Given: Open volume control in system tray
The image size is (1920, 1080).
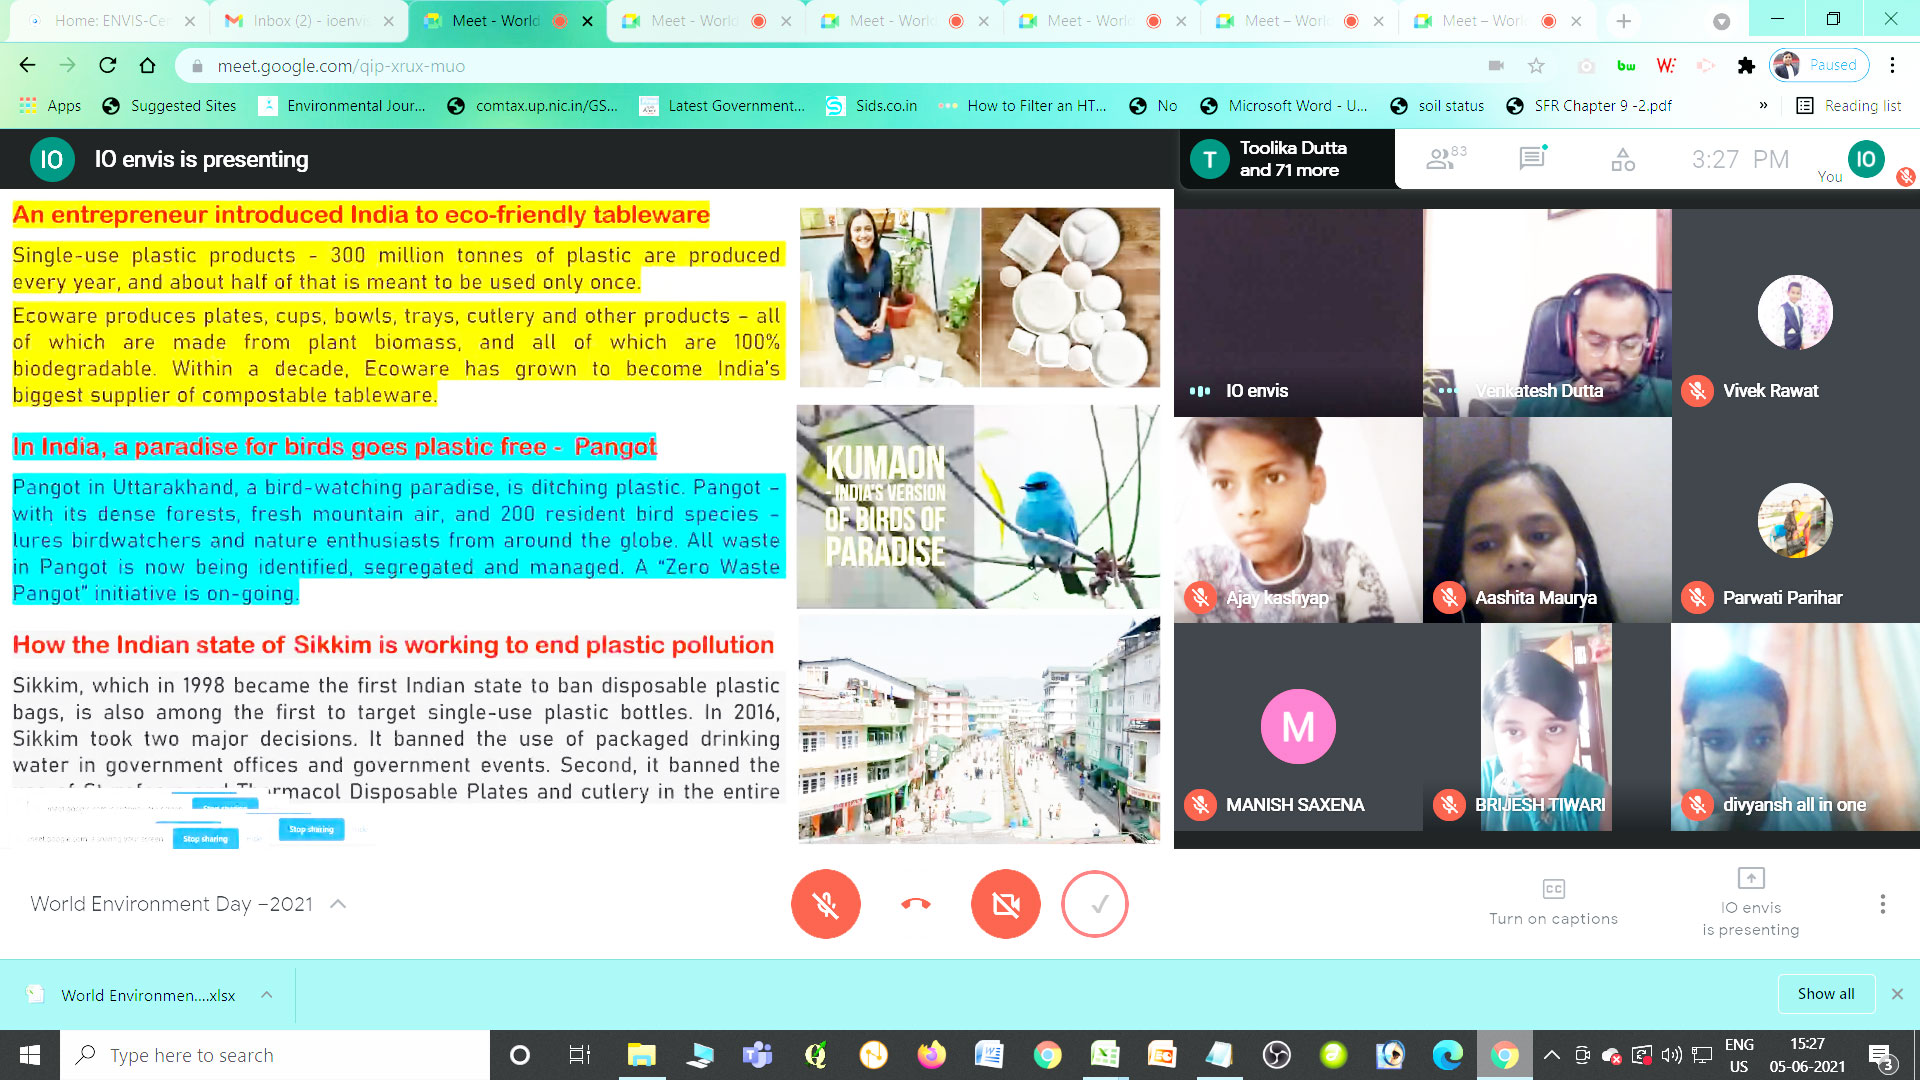Looking at the screenshot, I should coord(1671,1055).
